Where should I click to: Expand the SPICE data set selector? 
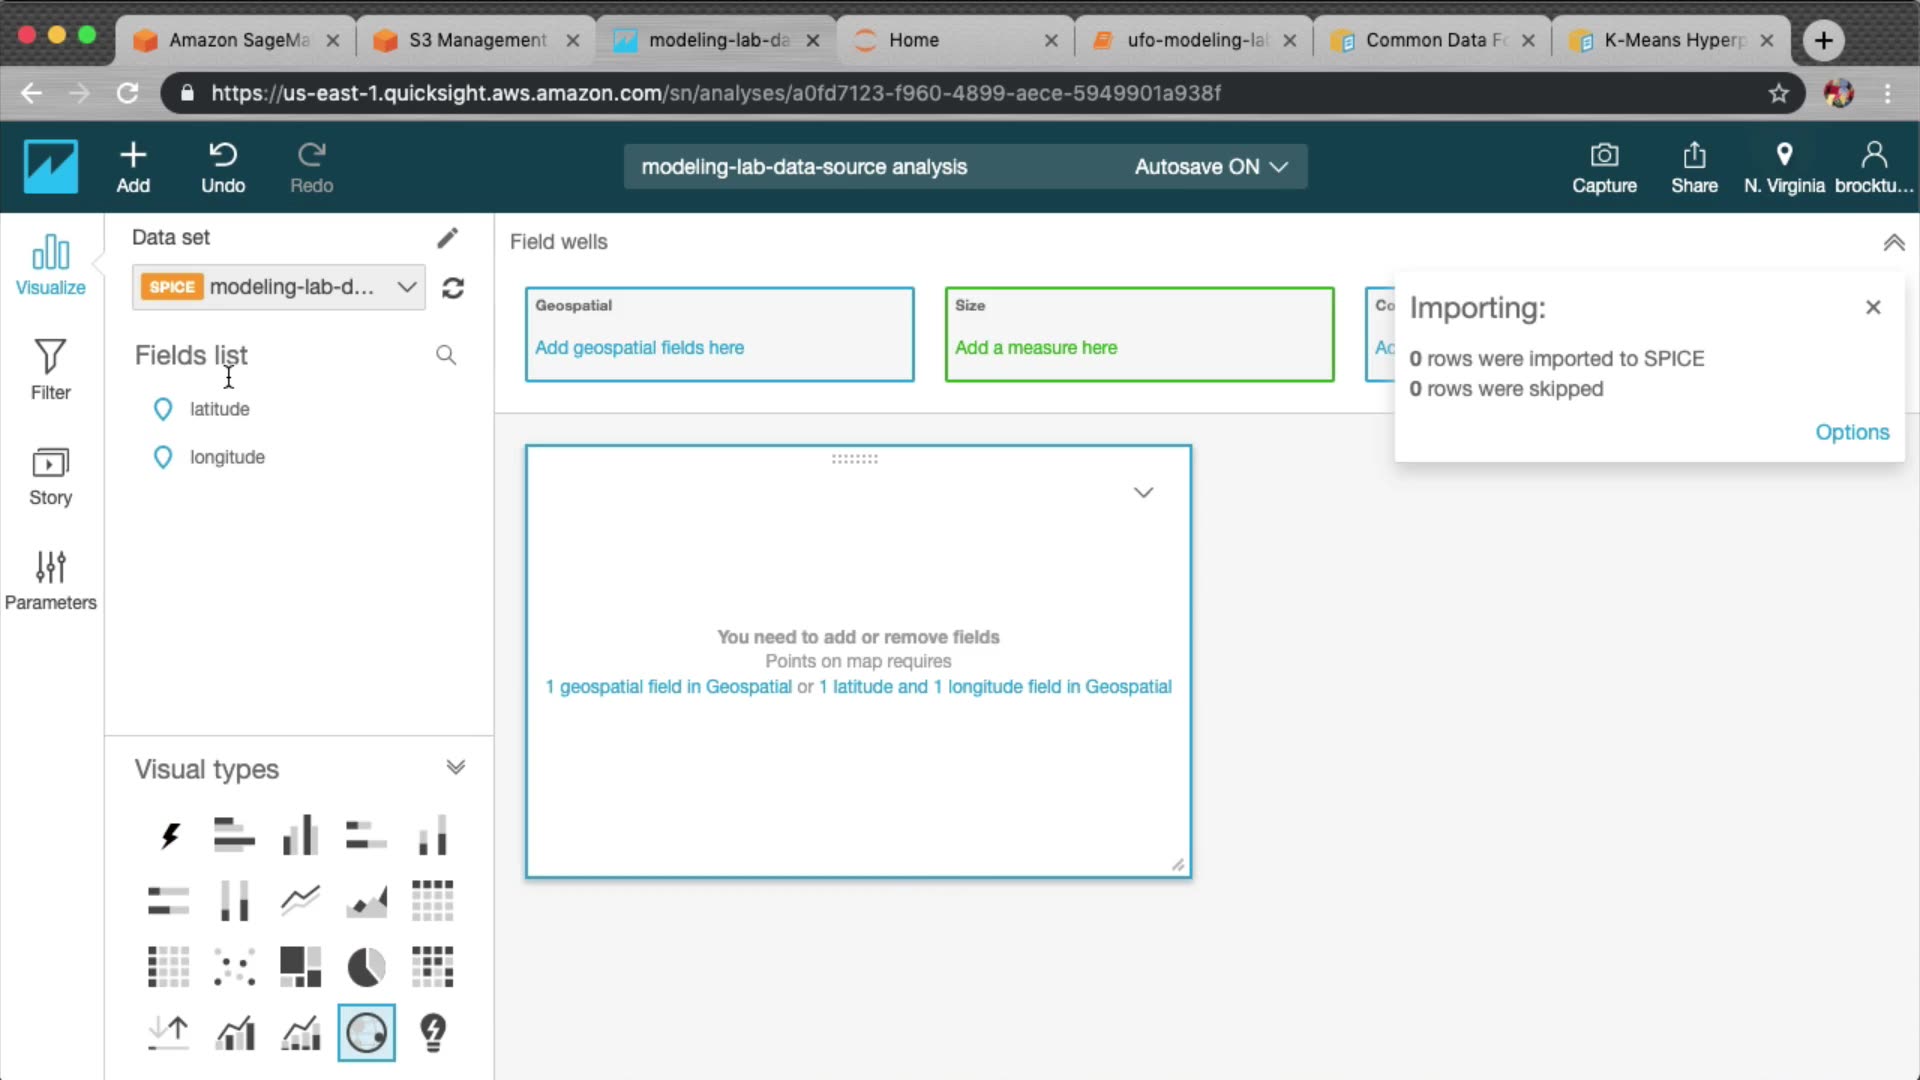406,287
